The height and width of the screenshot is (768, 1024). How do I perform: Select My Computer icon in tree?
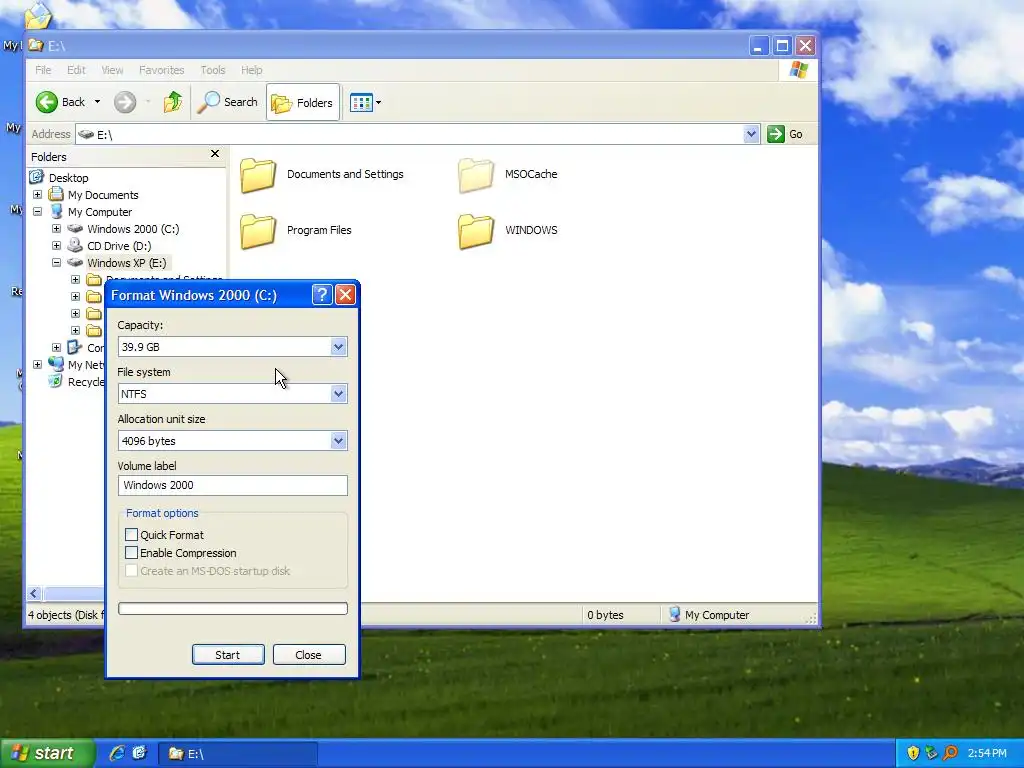tap(56, 211)
